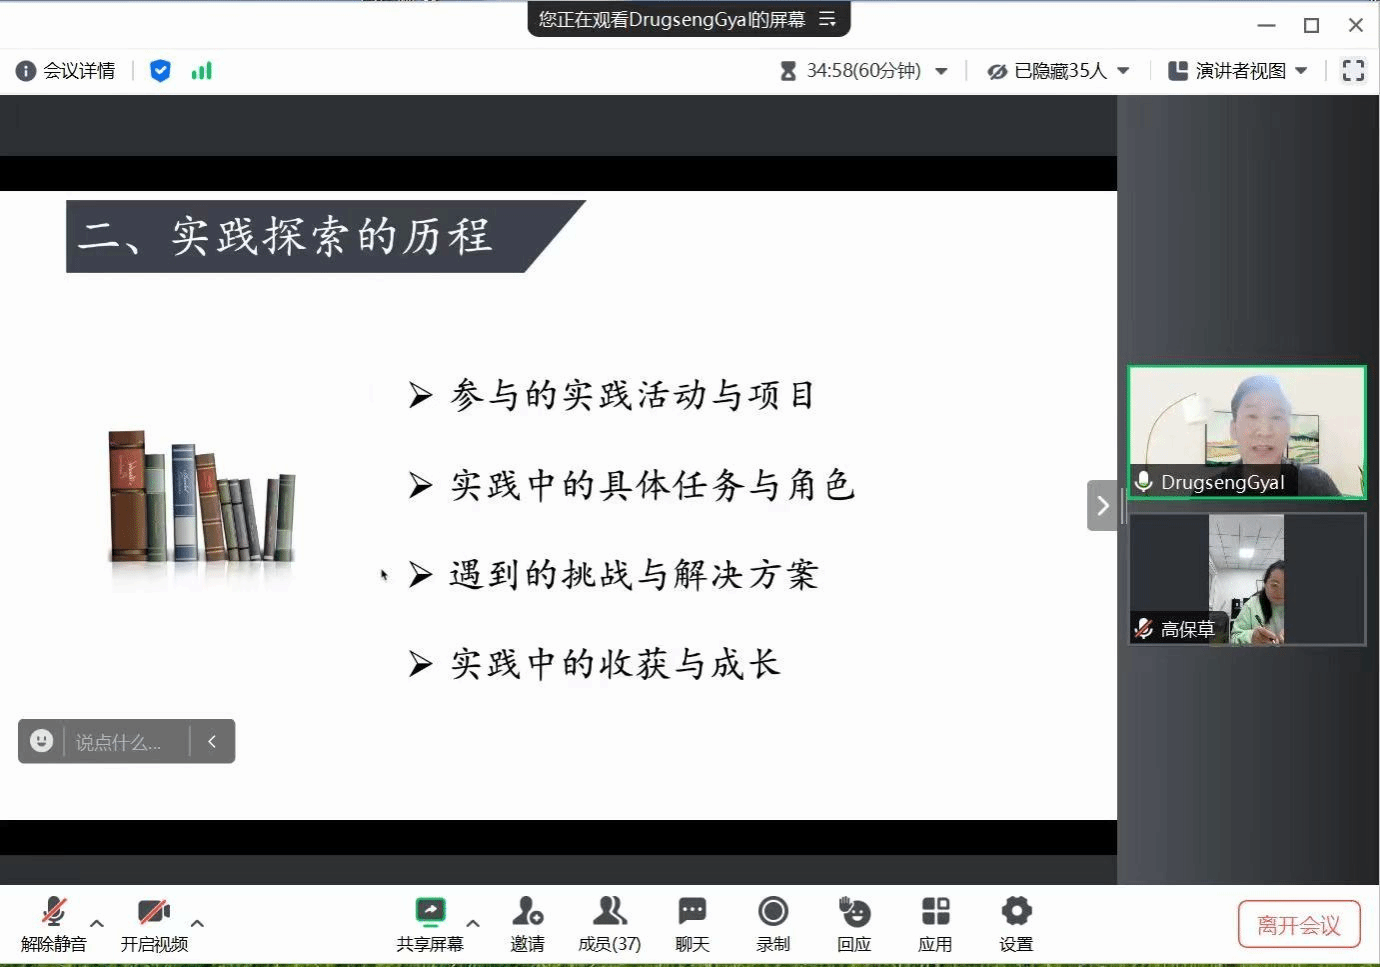Click the blue security shield icon
The width and height of the screenshot is (1380, 967).
(x=160, y=71)
